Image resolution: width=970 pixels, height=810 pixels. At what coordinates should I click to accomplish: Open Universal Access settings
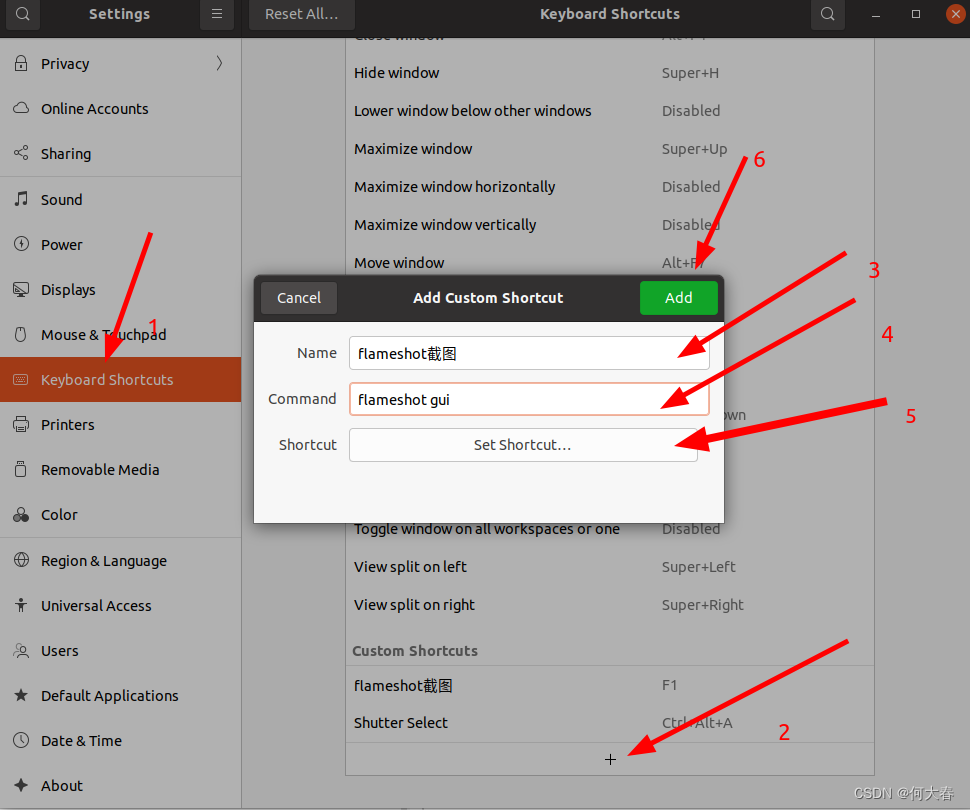(x=121, y=606)
